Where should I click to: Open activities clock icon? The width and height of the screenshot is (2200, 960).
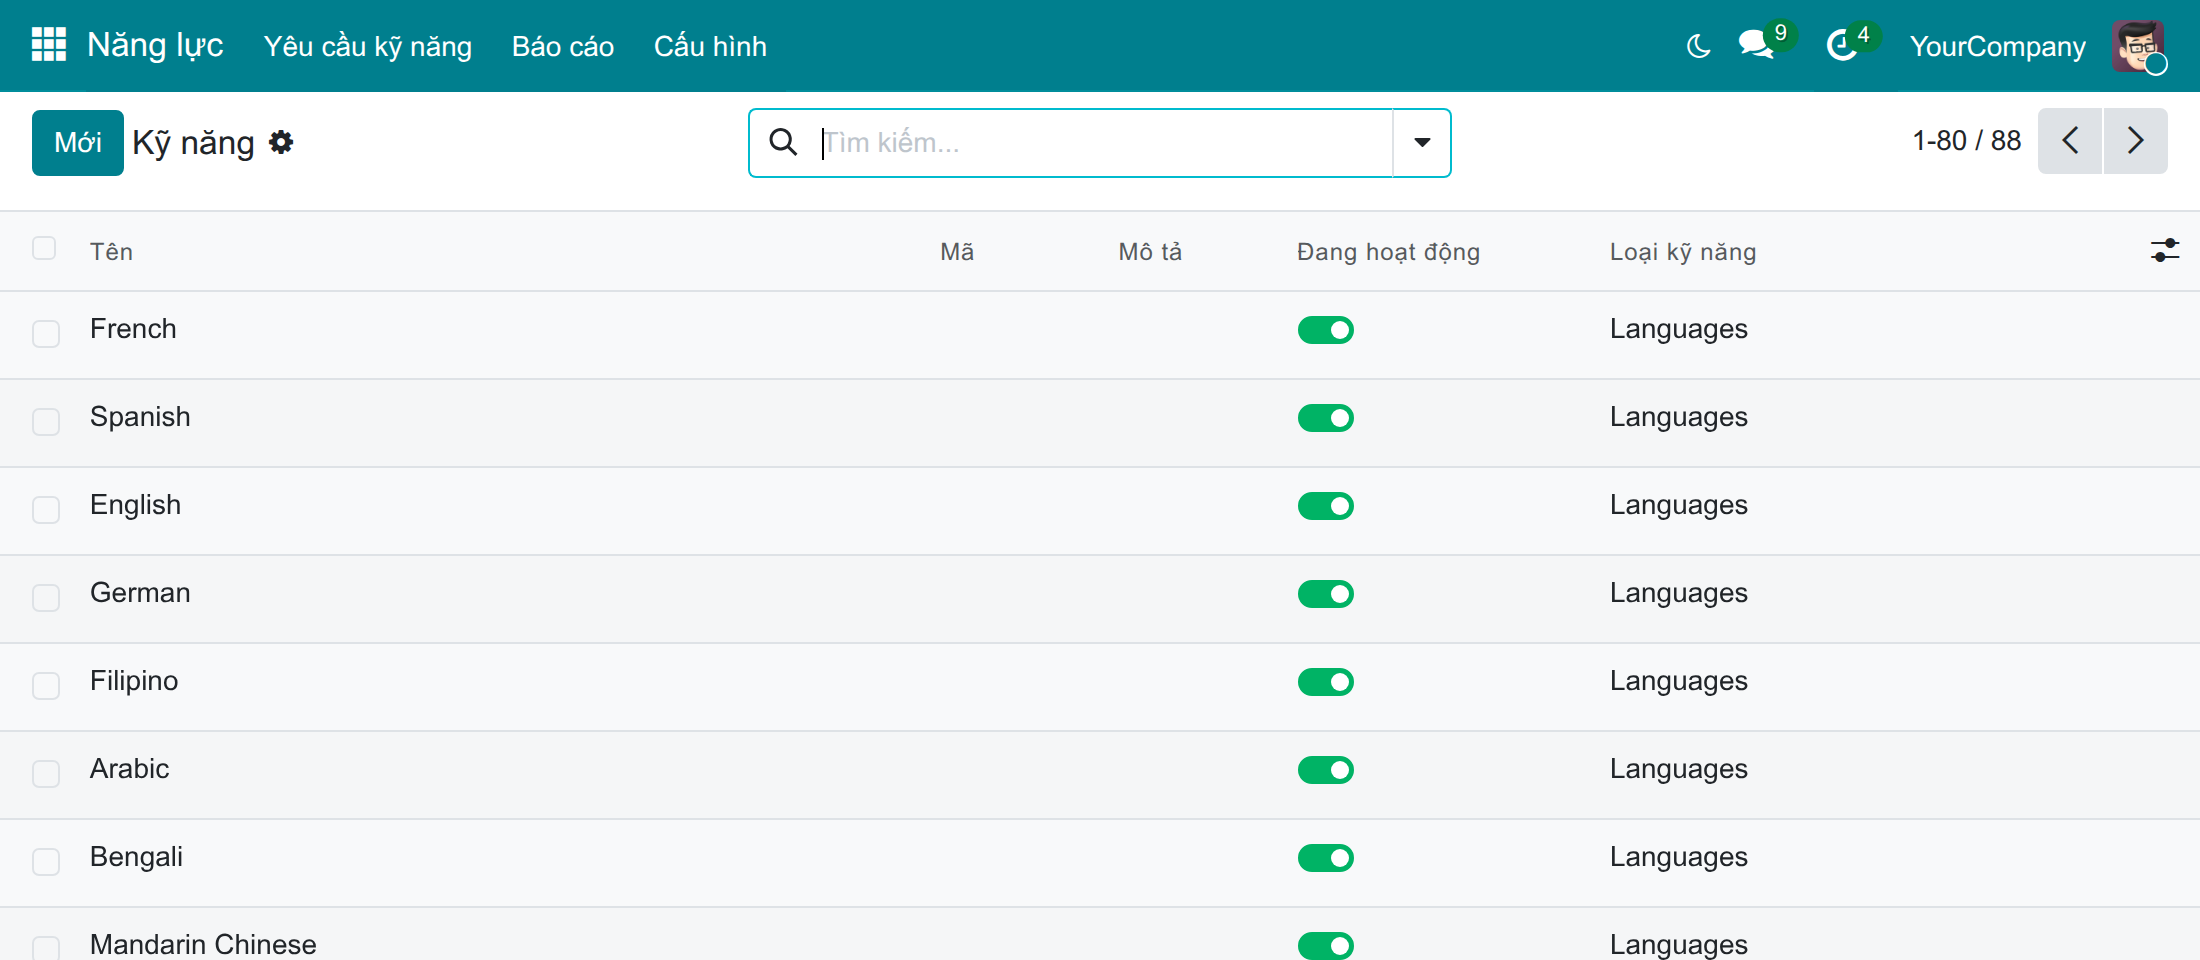click(1842, 45)
